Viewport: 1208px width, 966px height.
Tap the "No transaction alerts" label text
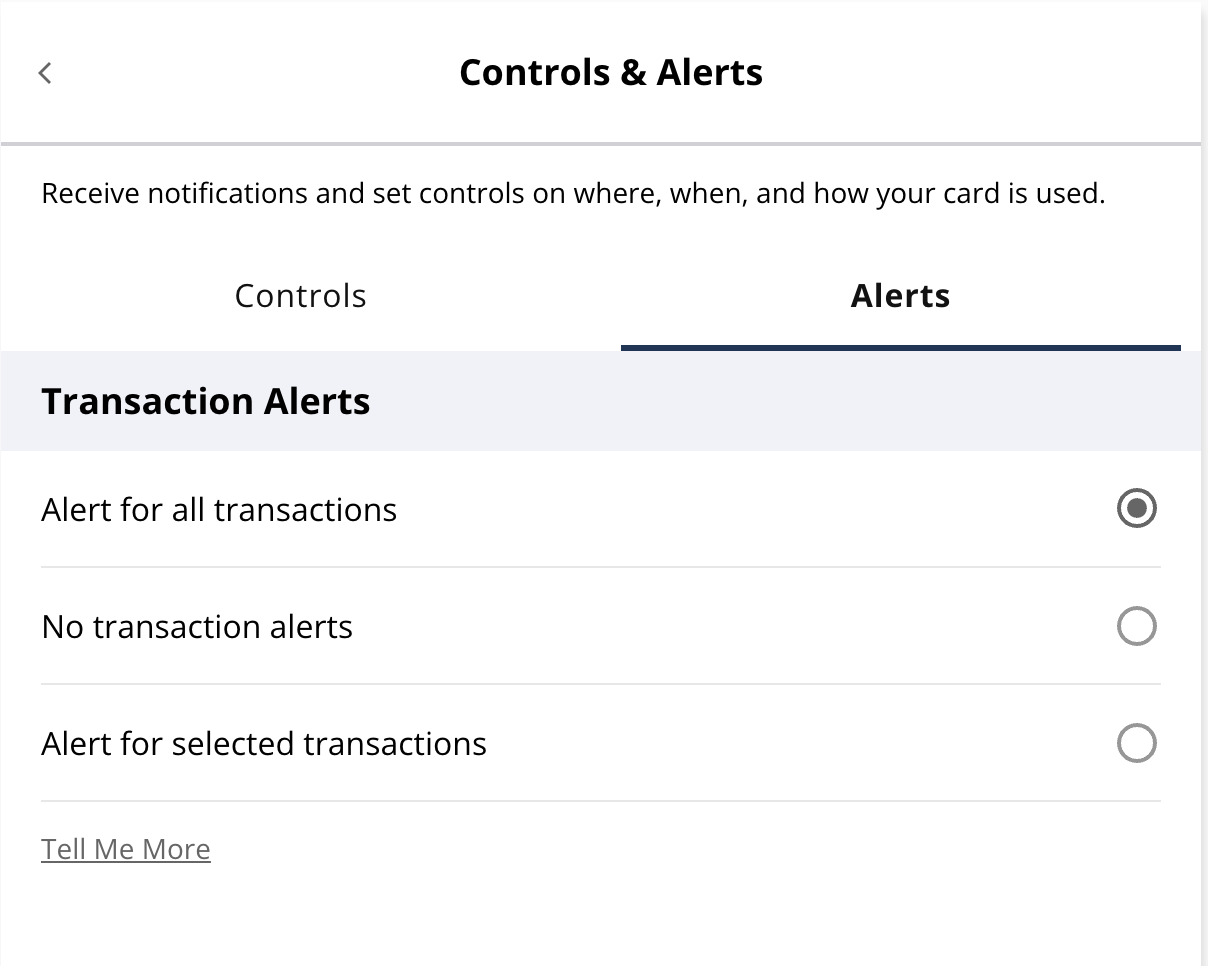[197, 627]
